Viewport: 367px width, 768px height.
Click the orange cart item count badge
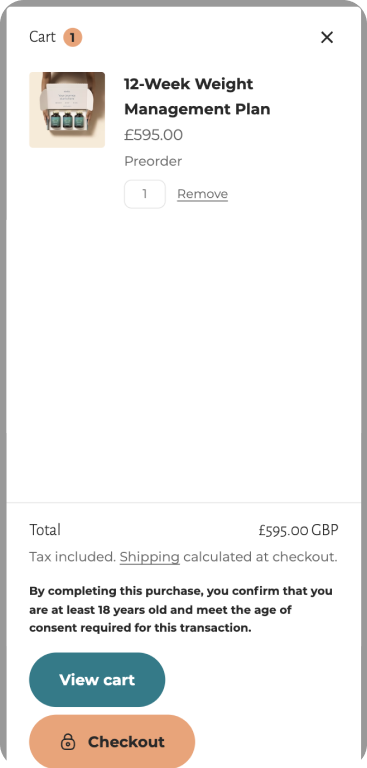(x=73, y=37)
